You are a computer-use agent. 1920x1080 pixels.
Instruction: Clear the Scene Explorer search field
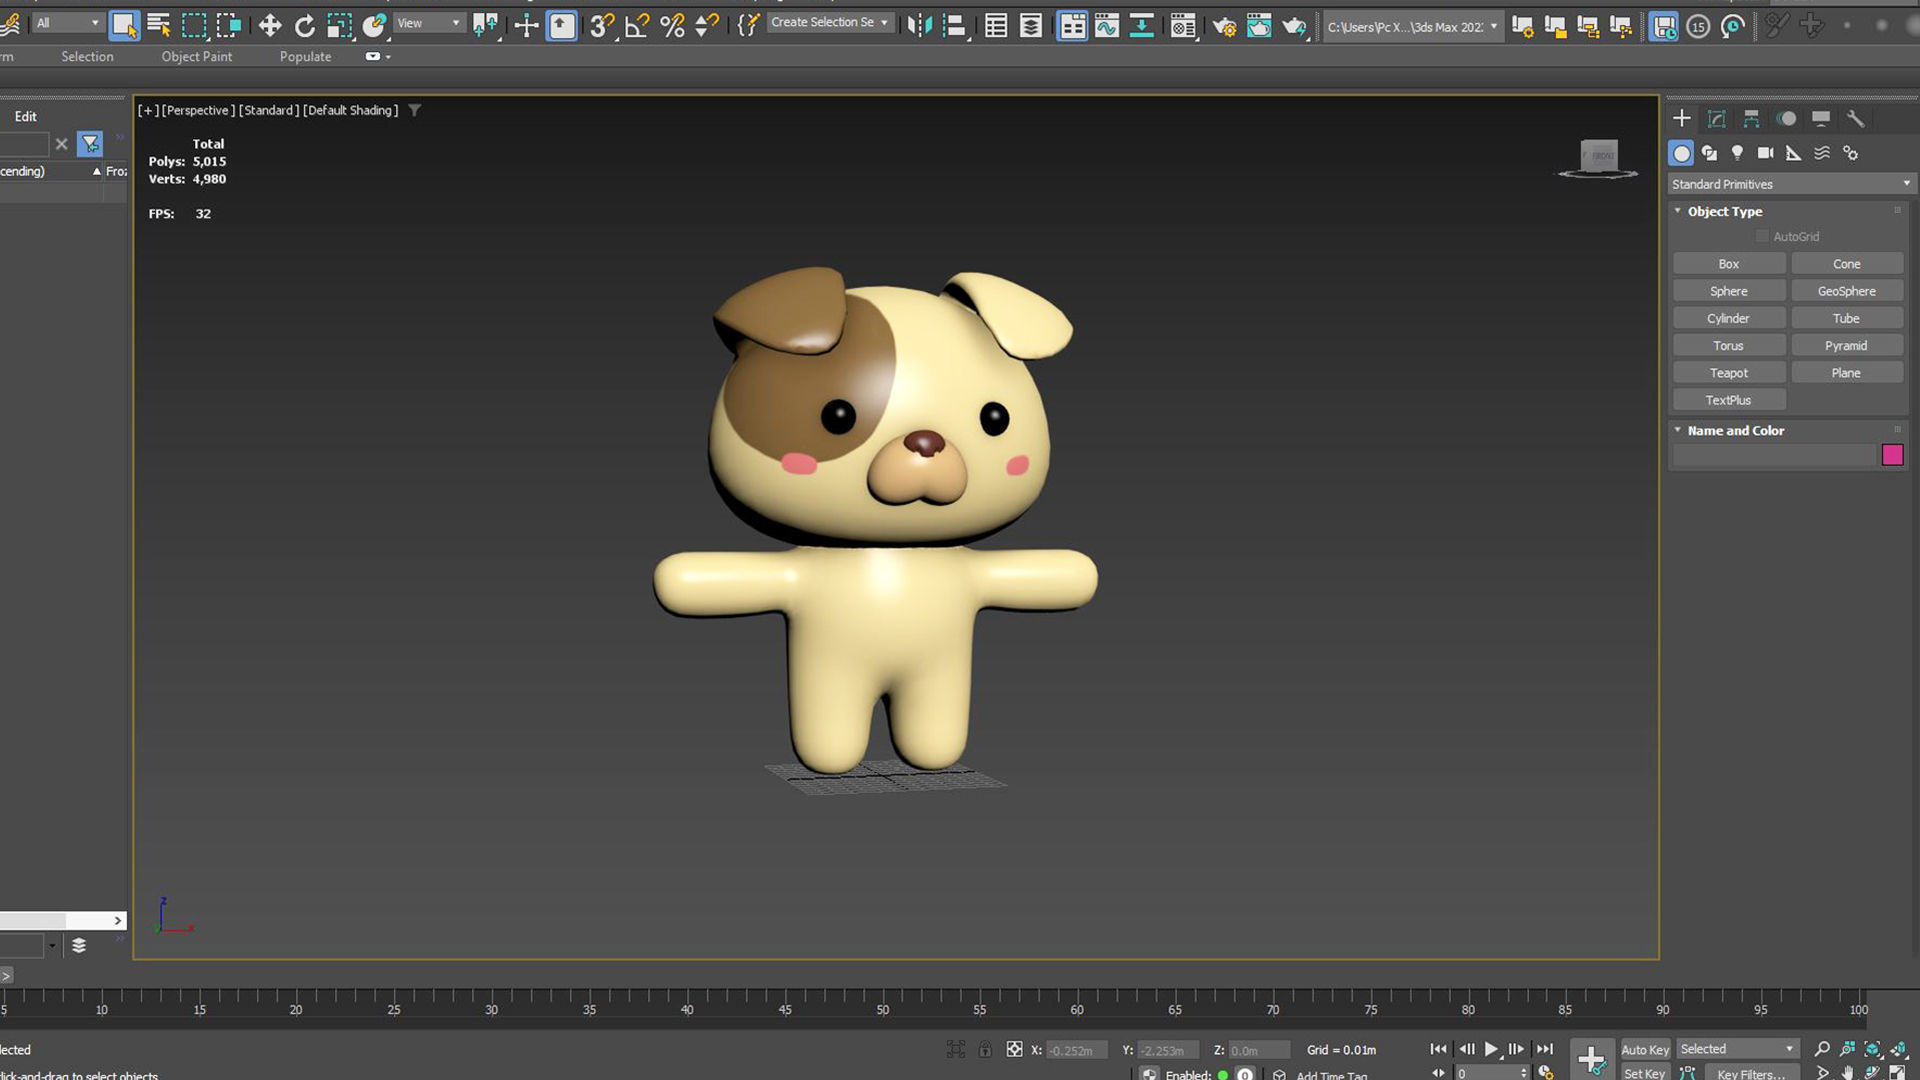tap(62, 144)
